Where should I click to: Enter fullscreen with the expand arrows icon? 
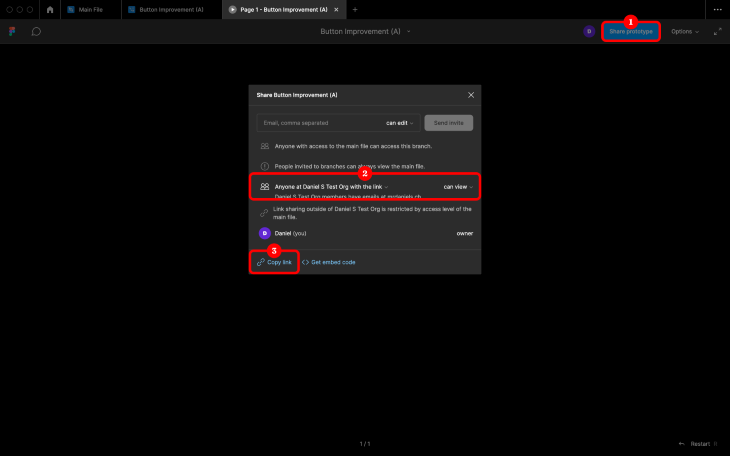pos(717,32)
